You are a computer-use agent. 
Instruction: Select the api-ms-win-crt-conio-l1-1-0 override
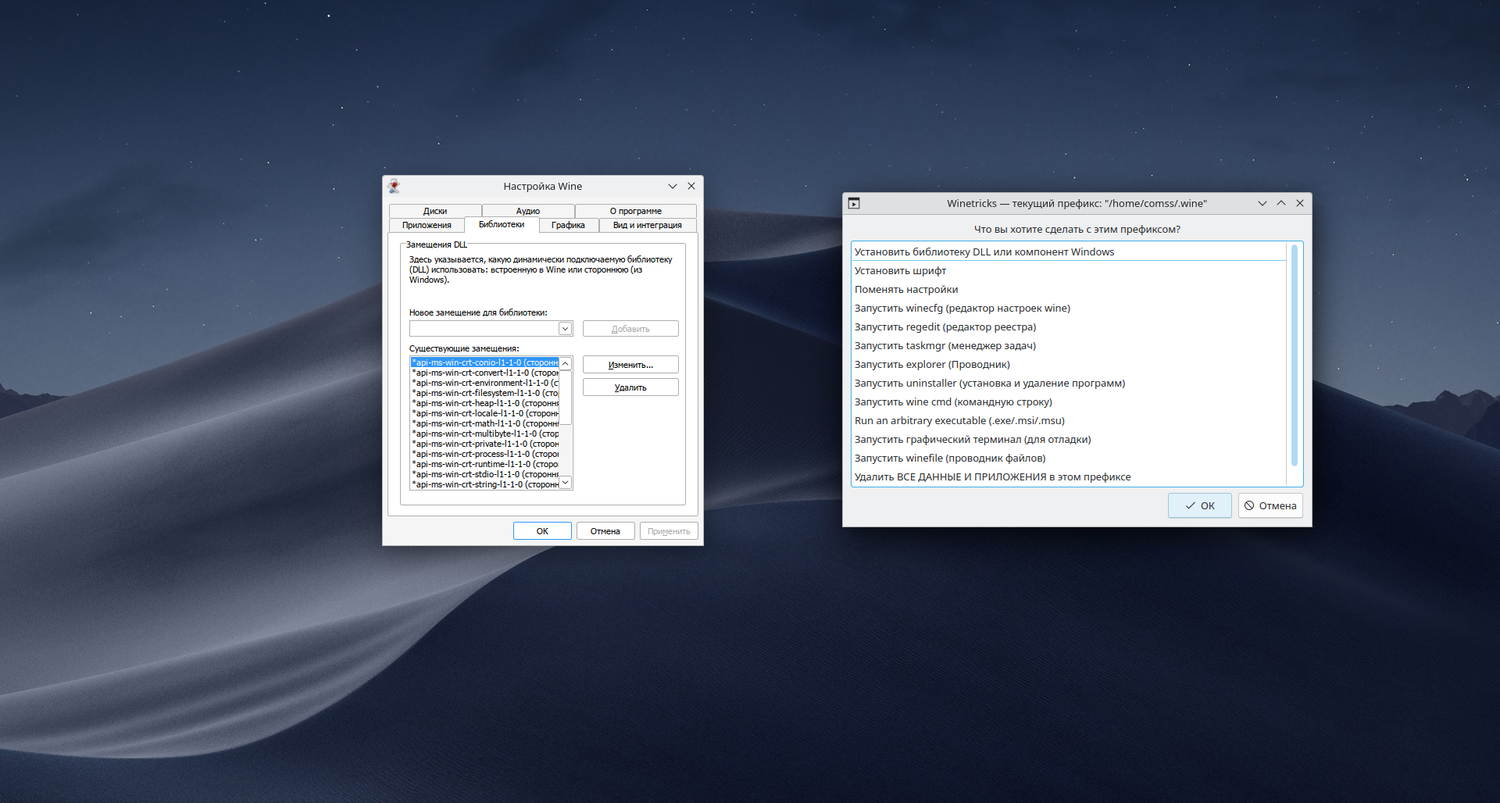(484, 363)
